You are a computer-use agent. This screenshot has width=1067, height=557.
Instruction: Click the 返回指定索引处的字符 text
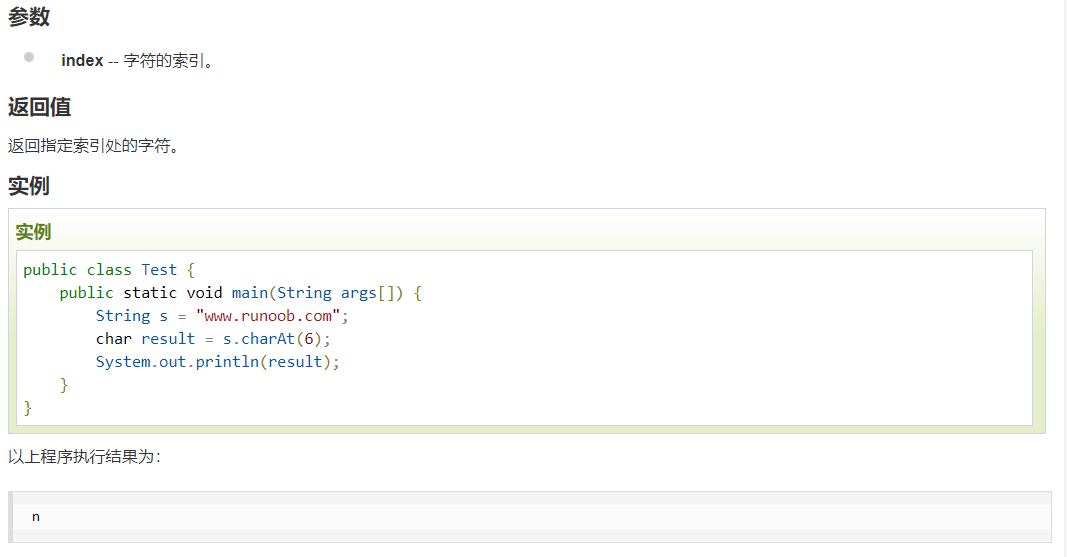point(93,146)
